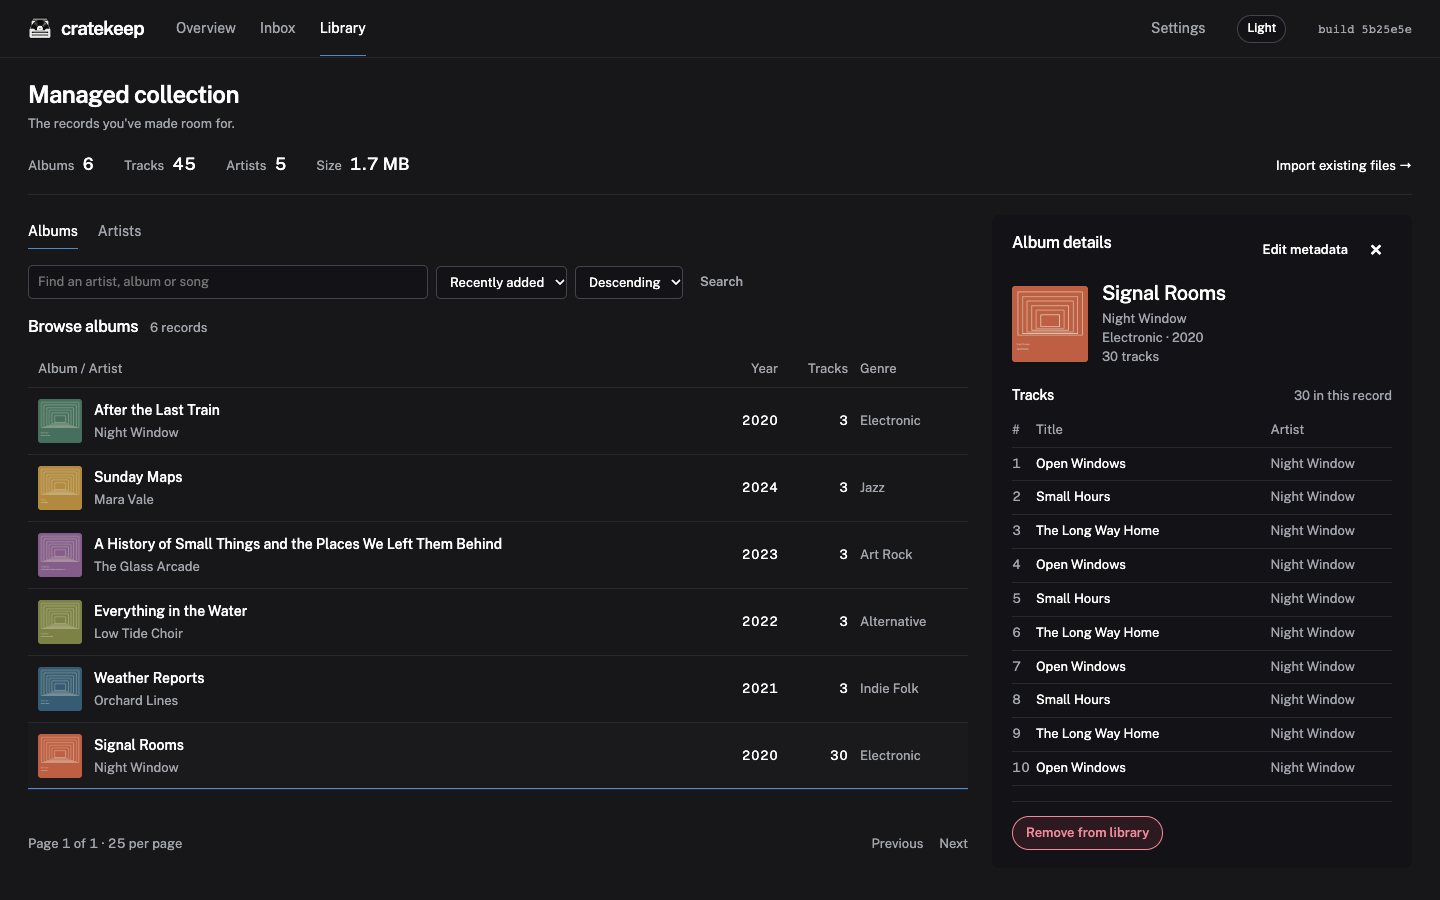Click the build 5b25e5e label

click(1365, 29)
